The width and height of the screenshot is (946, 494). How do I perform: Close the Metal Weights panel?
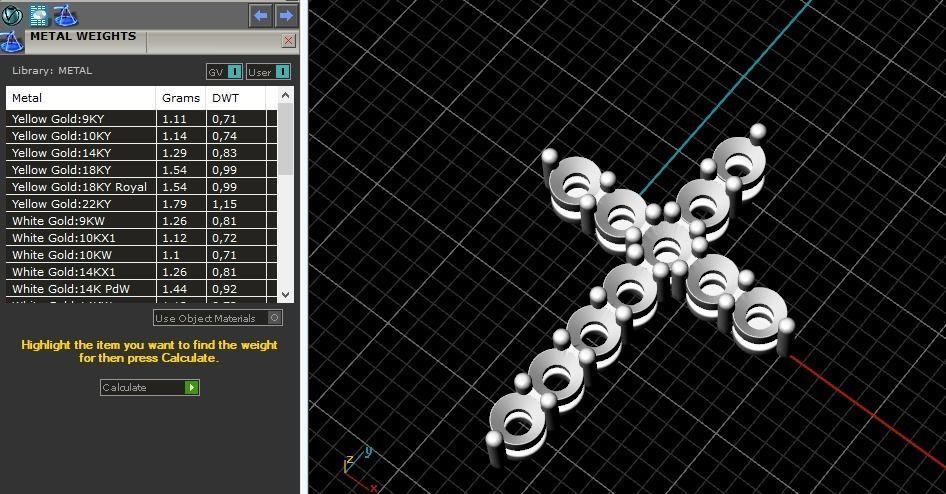(288, 40)
